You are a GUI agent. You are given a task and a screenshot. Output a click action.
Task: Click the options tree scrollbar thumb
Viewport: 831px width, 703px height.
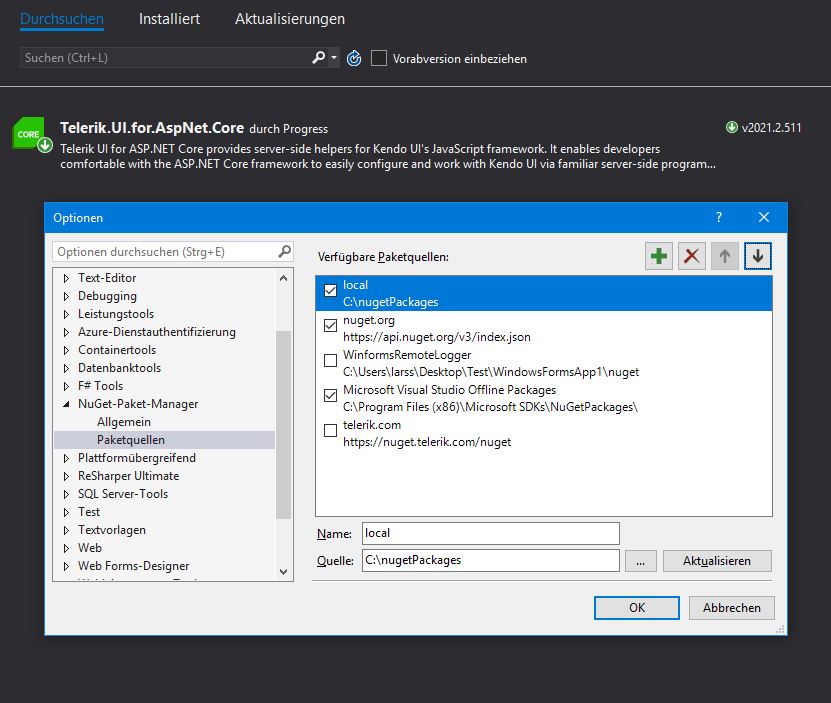coord(284,424)
